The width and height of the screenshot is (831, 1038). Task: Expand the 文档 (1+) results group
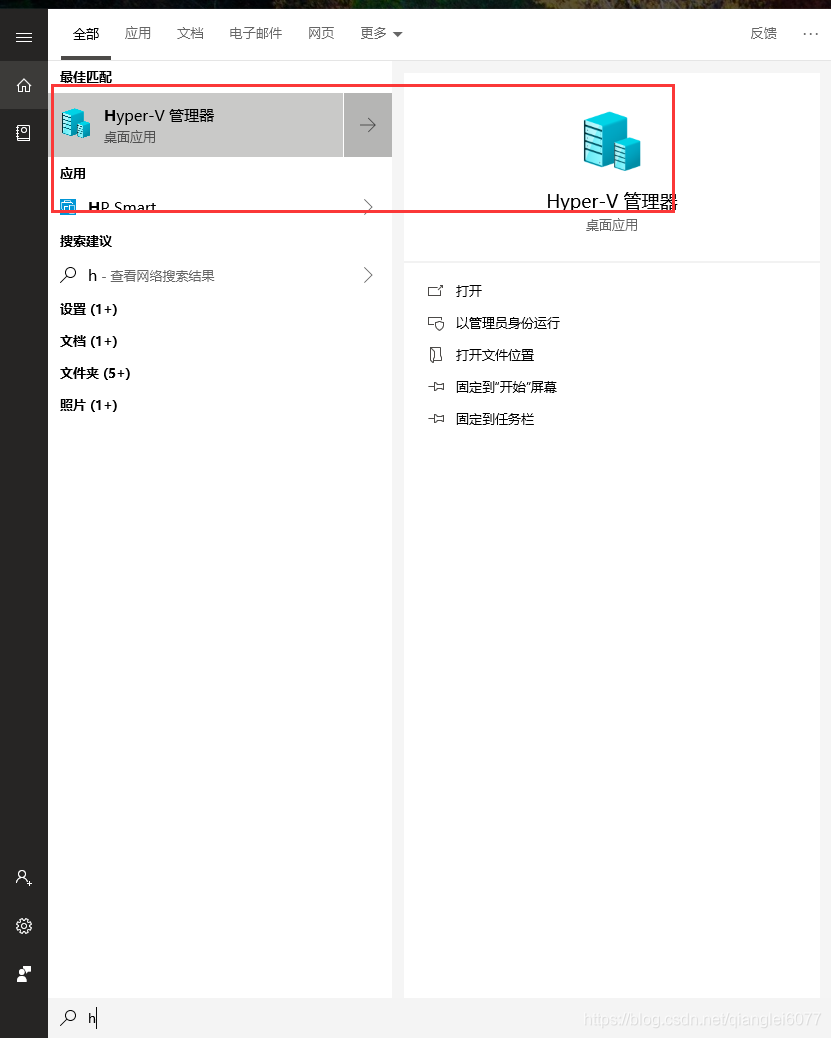click(89, 341)
